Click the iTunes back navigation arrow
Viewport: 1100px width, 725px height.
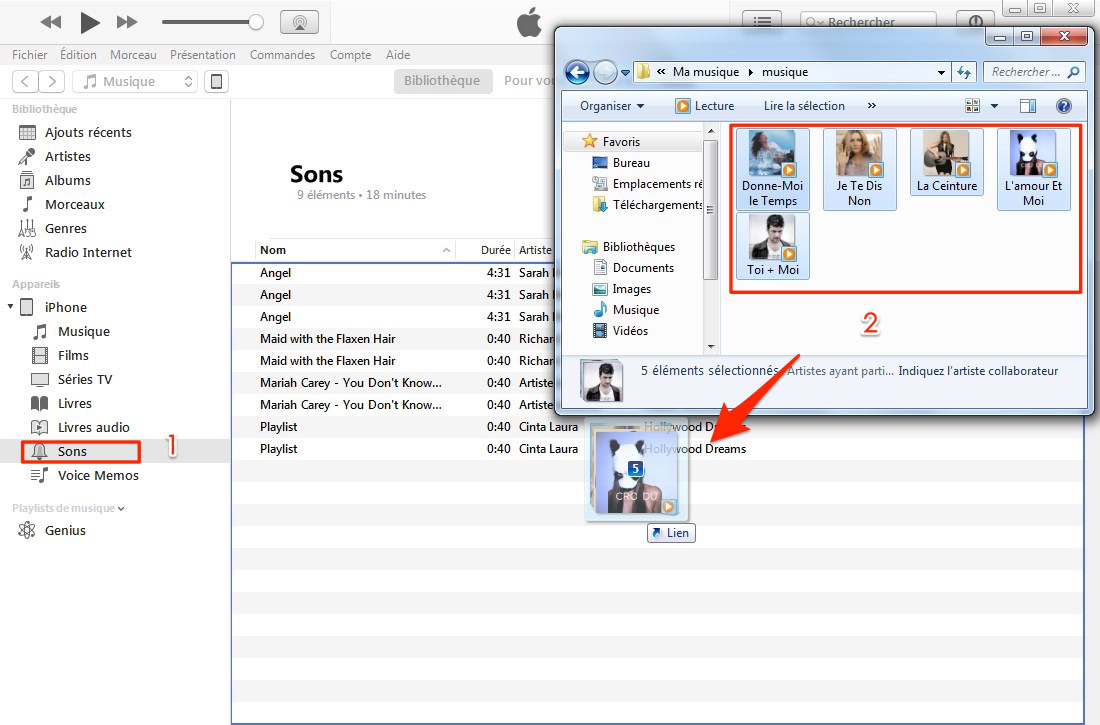tap(25, 81)
